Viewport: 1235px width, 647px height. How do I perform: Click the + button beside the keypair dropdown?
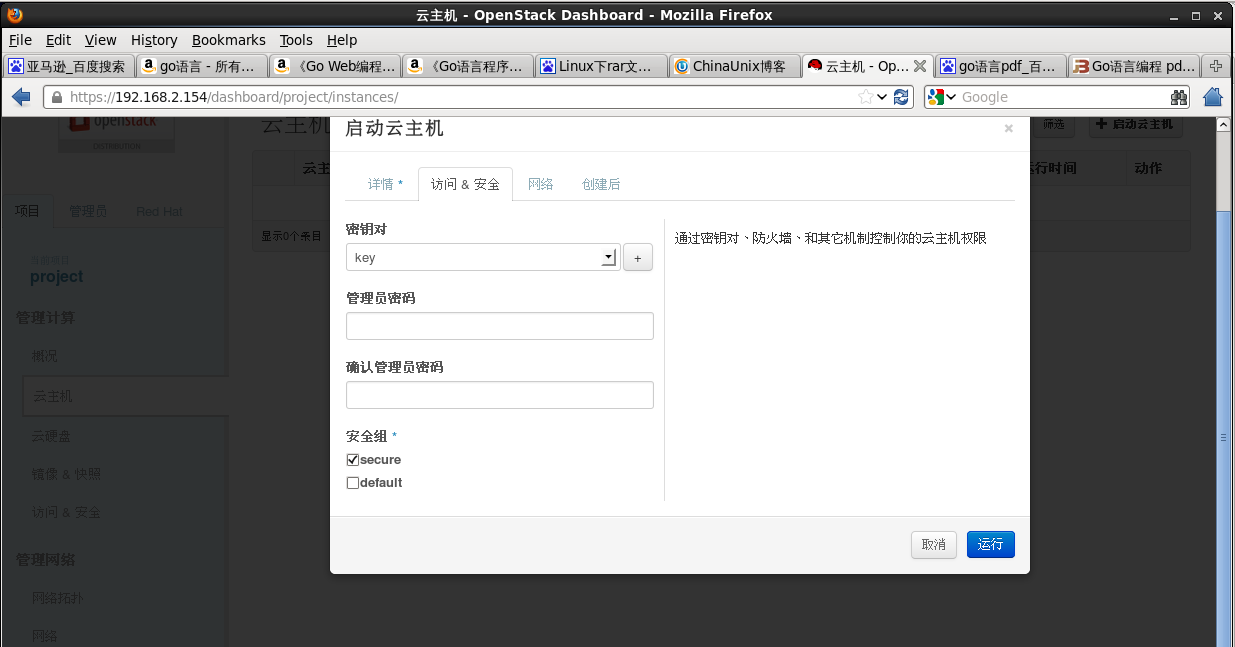point(637,257)
